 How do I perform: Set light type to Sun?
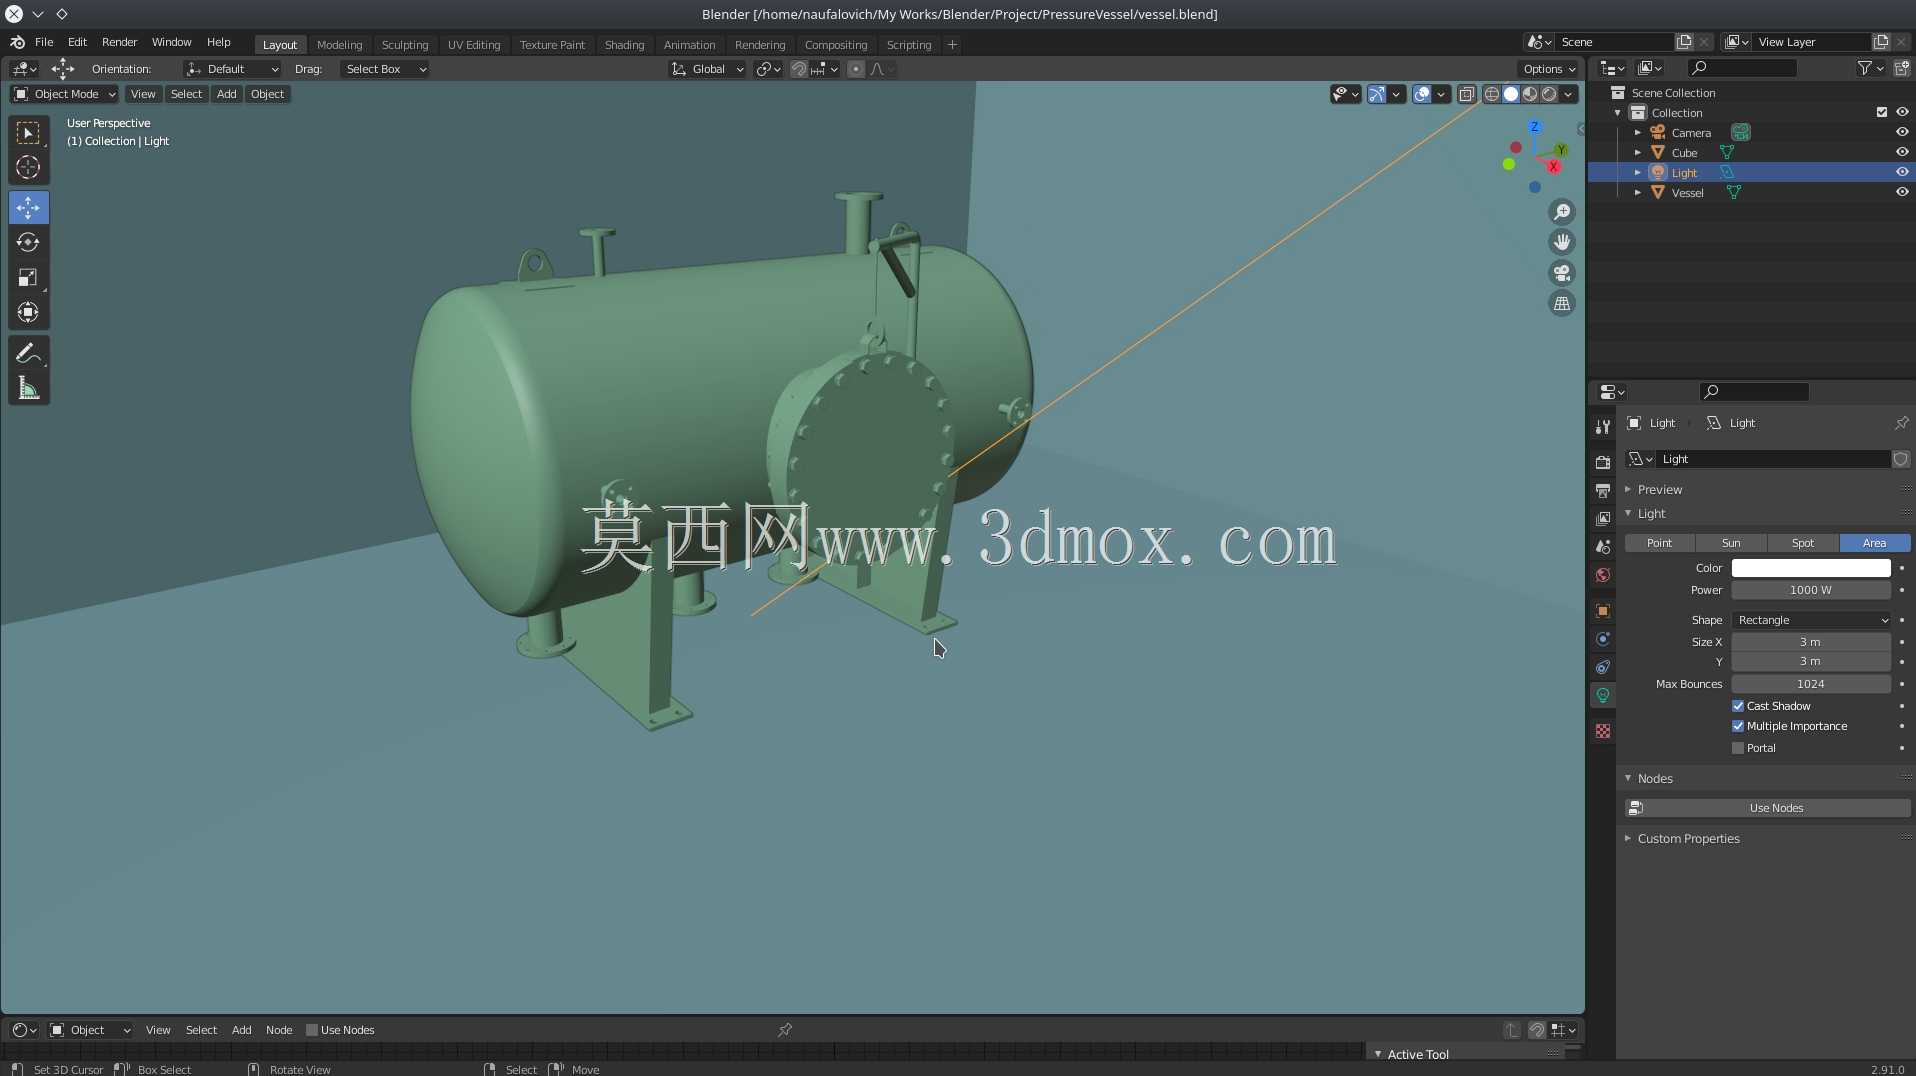pos(1731,543)
